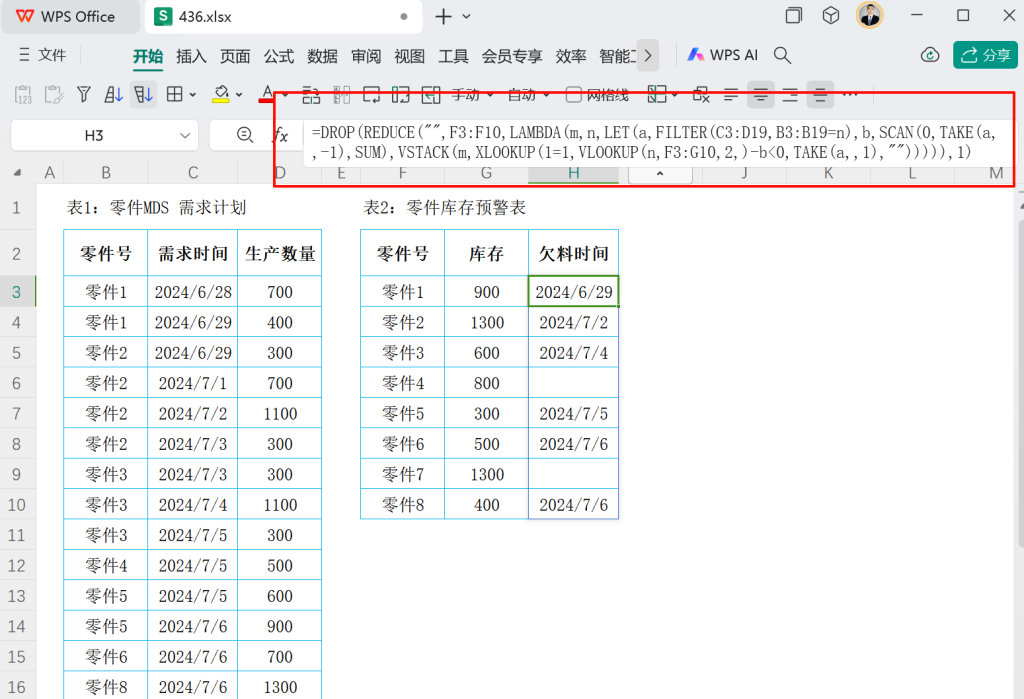Select row 3 header
This screenshot has width=1024, height=699.
(17, 291)
